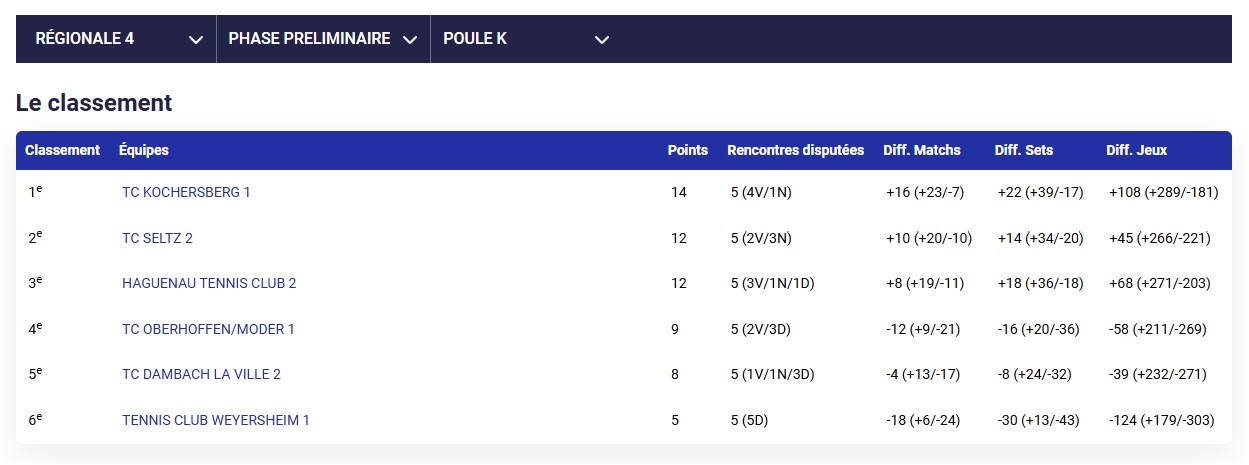Go to the TC DAMBACH LA VILLE 2 team

(201, 374)
